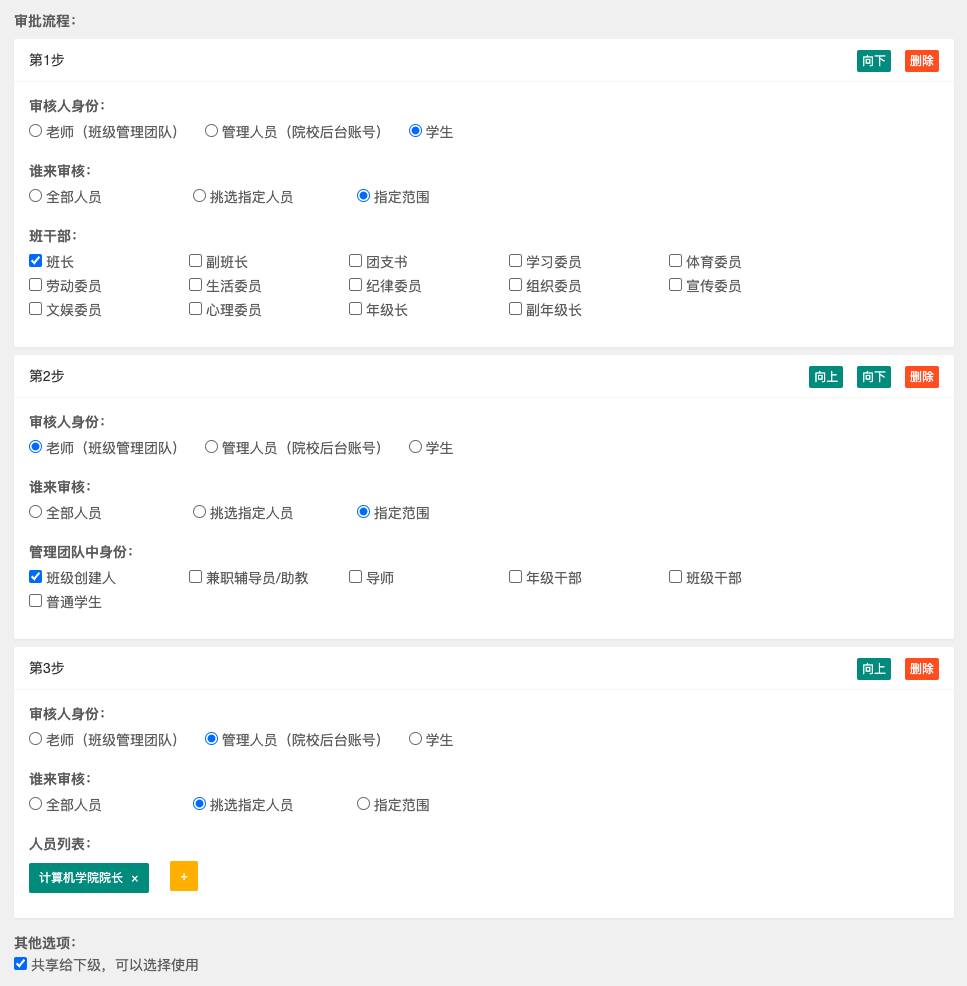Enable the 兼职辅导员/助教 checkbox
This screenshot has width=967, height=986.
196,577
